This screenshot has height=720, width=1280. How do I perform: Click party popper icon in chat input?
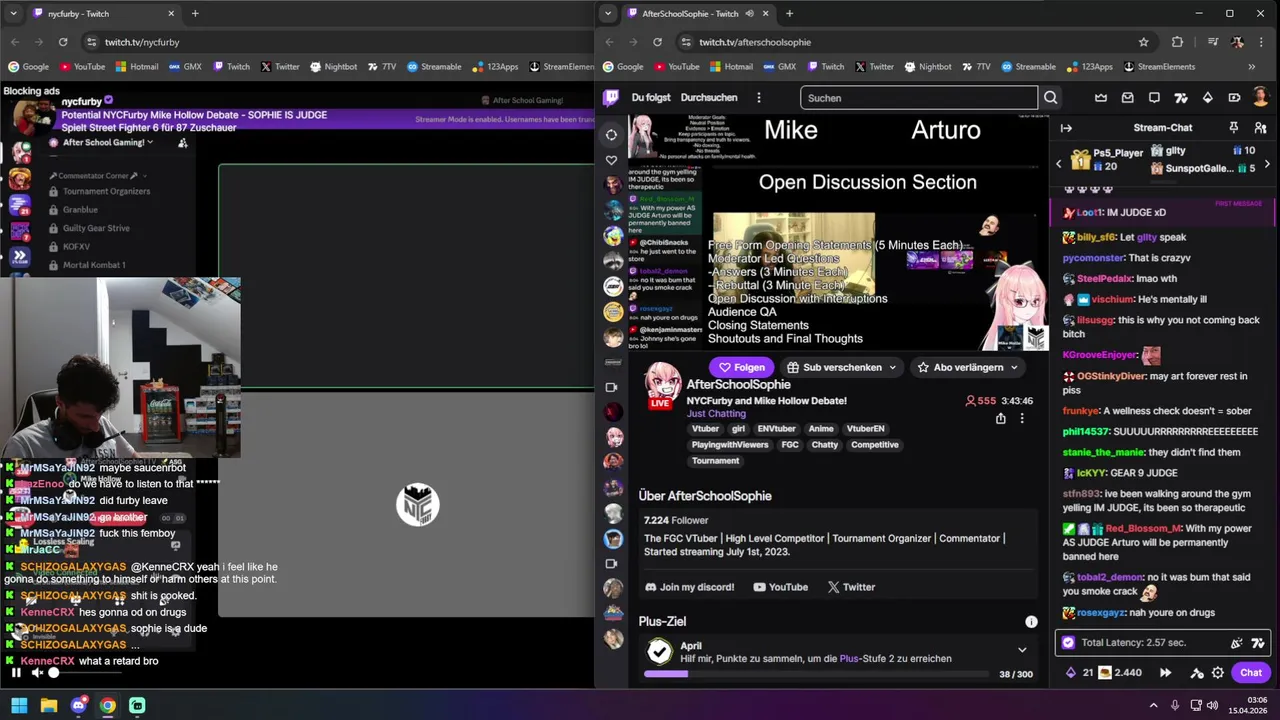(x=1237, y=643)
